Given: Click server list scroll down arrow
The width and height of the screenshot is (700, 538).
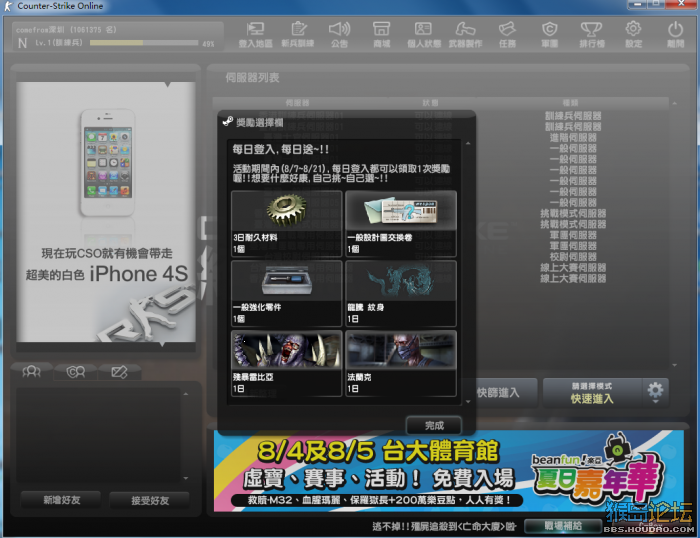Looking at the screenshot, I should click(675, 365).
